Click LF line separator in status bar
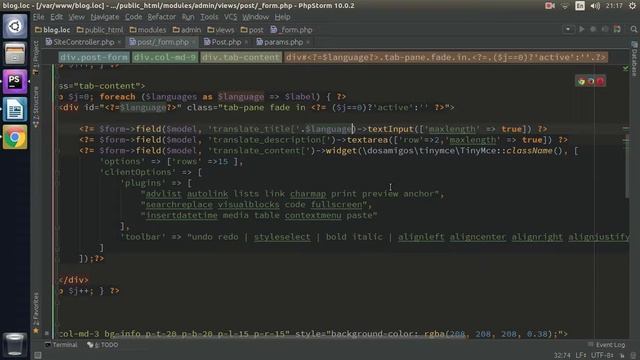Screen dimensions: 640x360 pos(581,356)
